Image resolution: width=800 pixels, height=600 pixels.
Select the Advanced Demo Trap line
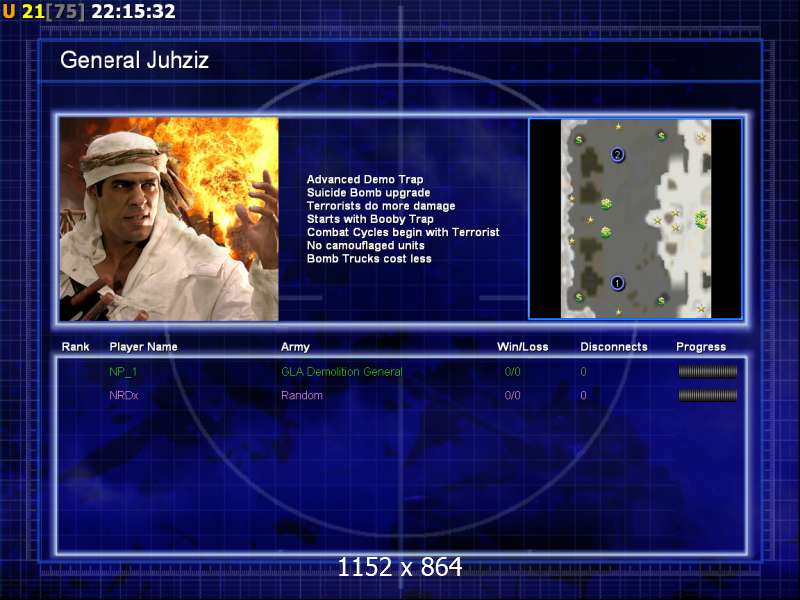[x=365, y=179]
